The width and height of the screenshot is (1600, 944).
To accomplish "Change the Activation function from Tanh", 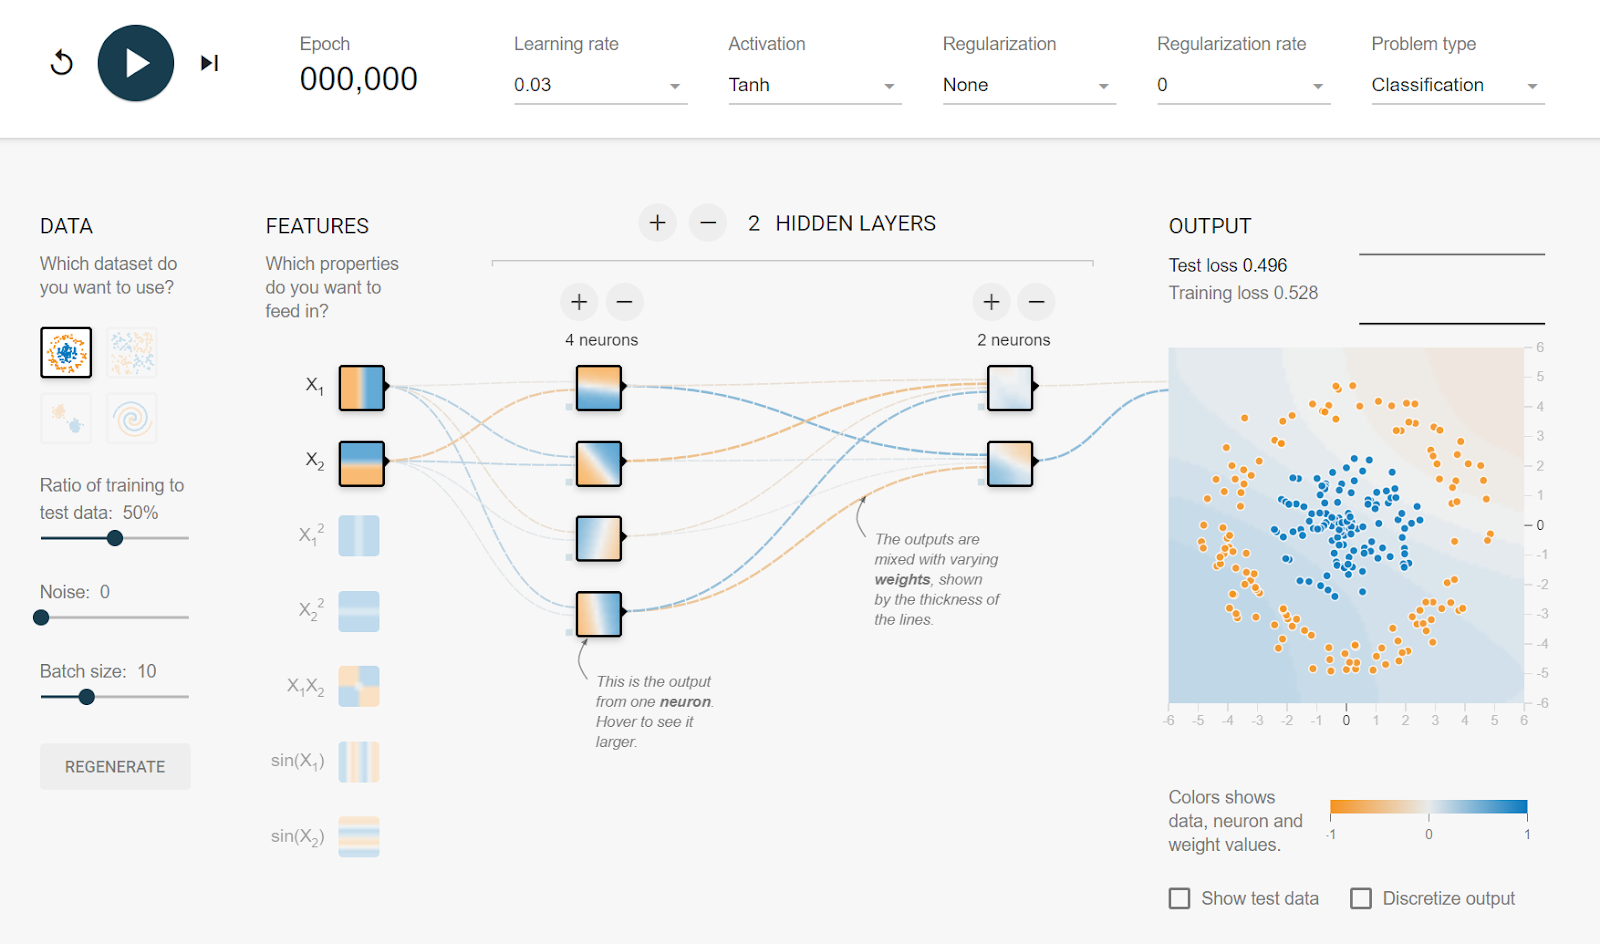I will coord(813,85).
